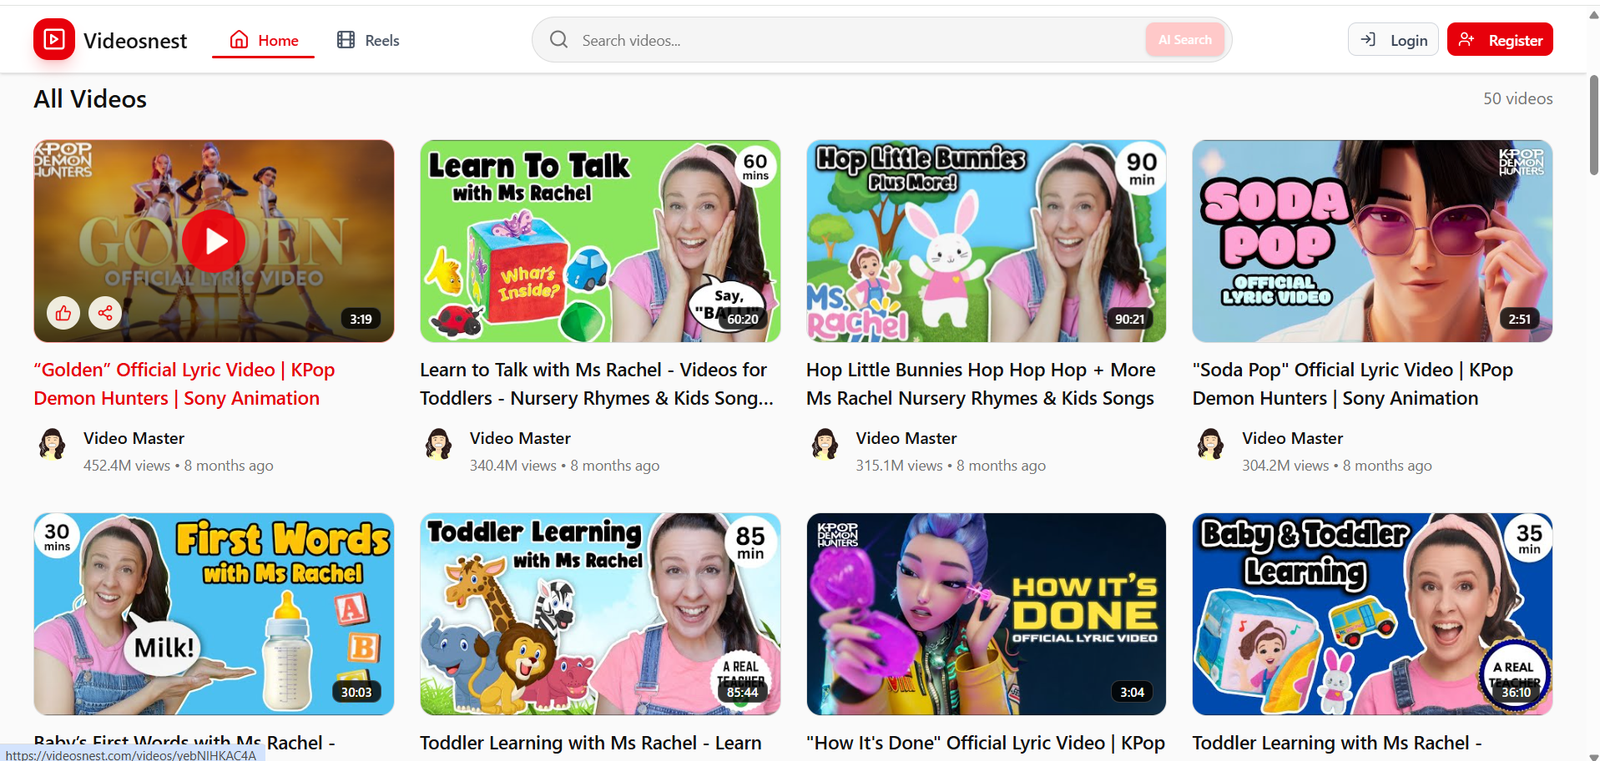Click Video Master name under Learn to Talk
The image size is (1600, 761).
[x=520, y=438]
